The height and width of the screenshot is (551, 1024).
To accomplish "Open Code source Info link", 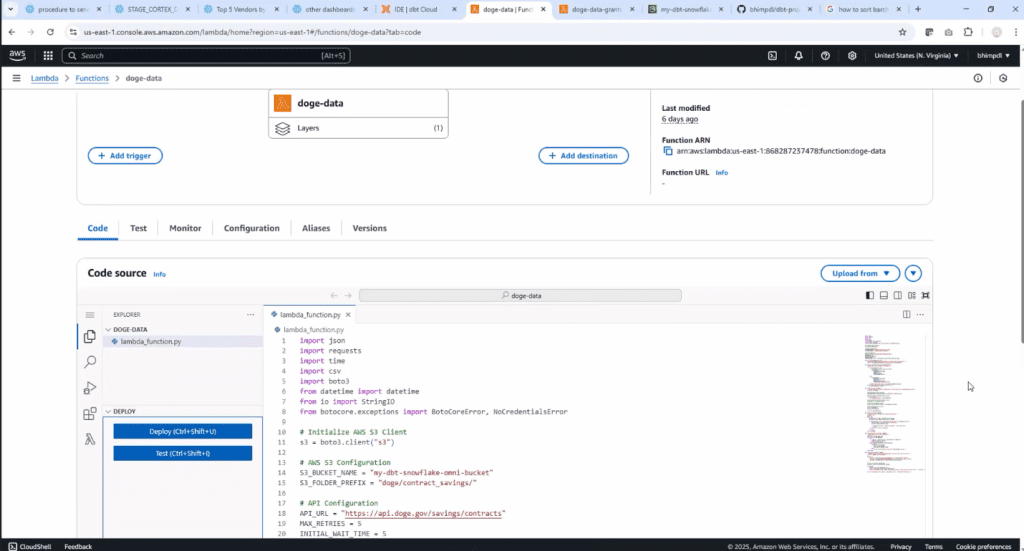I will pos(159,274).
